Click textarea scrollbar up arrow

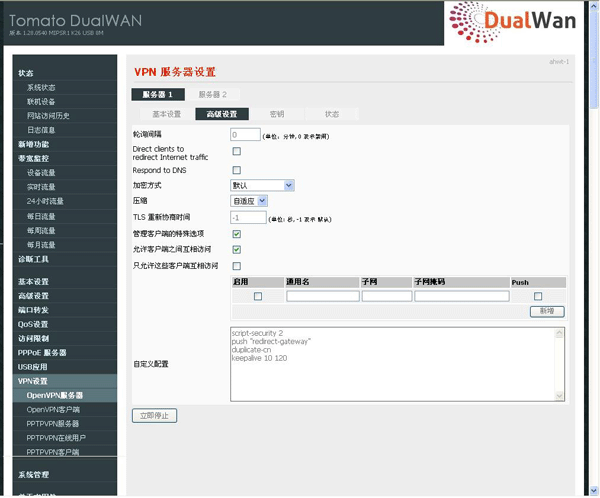[559, 333]
